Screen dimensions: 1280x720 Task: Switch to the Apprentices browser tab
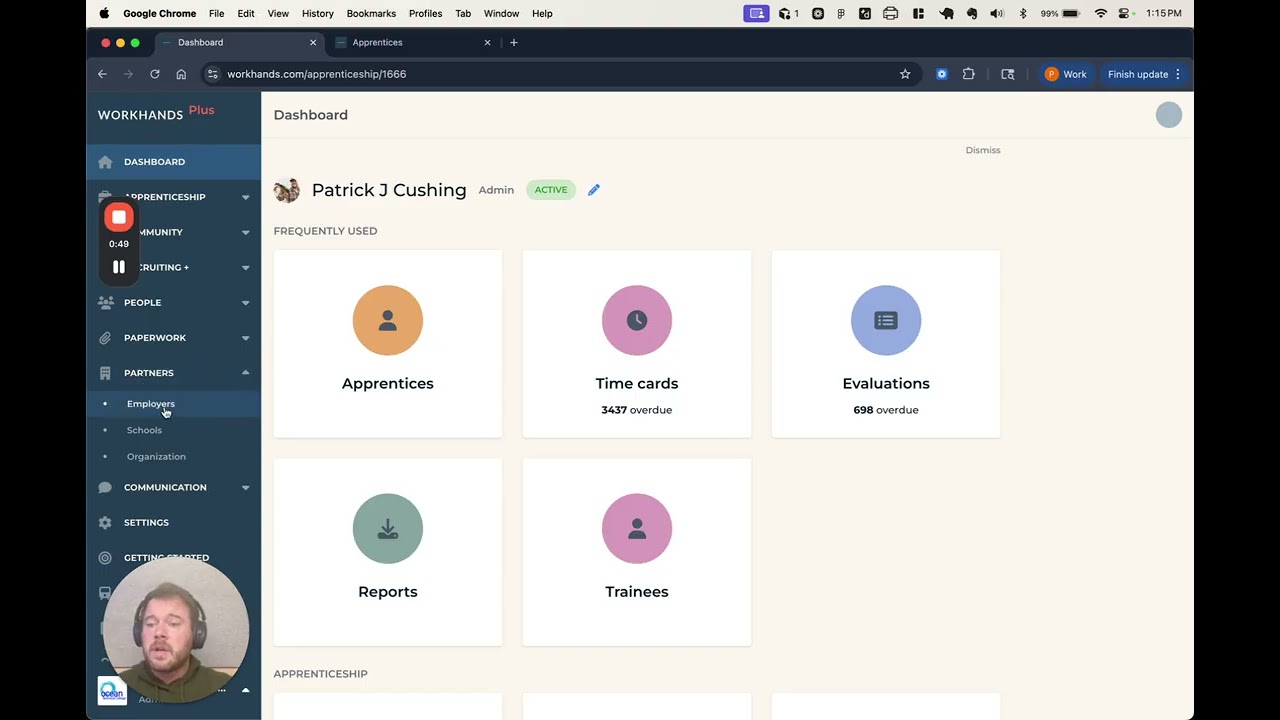pos(415,42)
